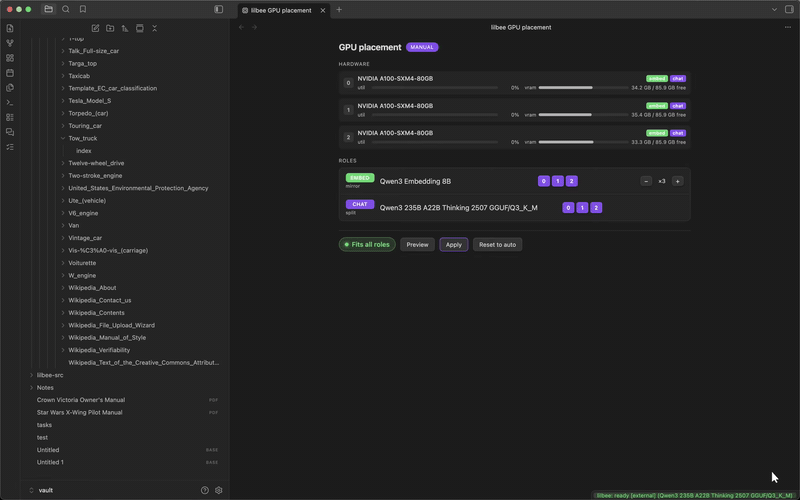This screenshot has width=800, height=500.
Task: Click the embed tag on GPU 1
Action: 657,106
